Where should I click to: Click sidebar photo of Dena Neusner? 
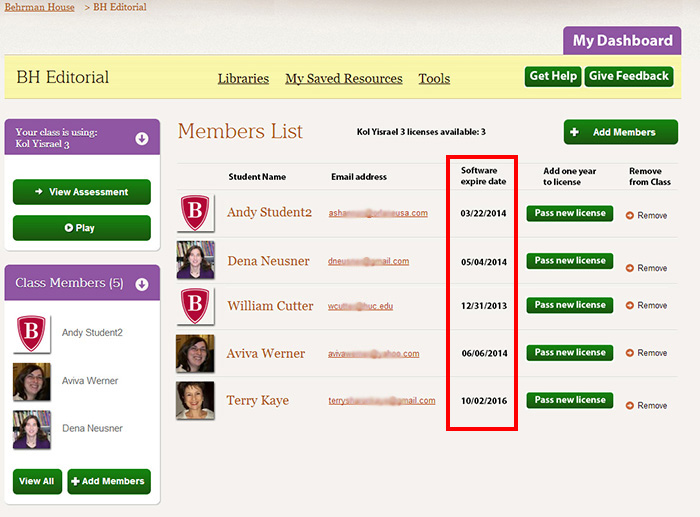point(32,429)
